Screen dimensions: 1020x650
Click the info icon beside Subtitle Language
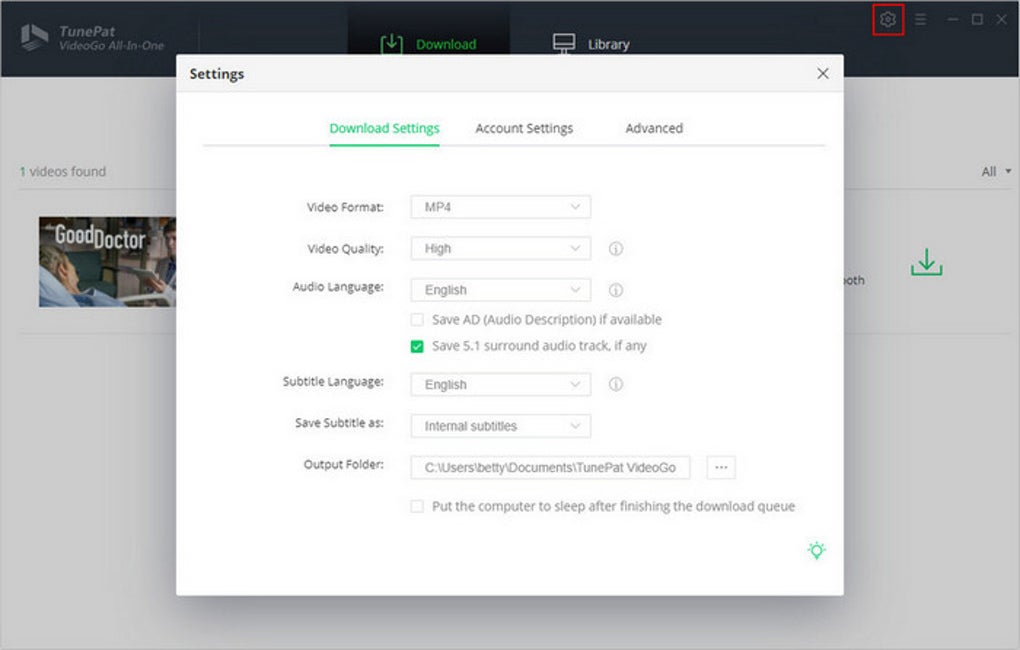(x=616, y=384)
